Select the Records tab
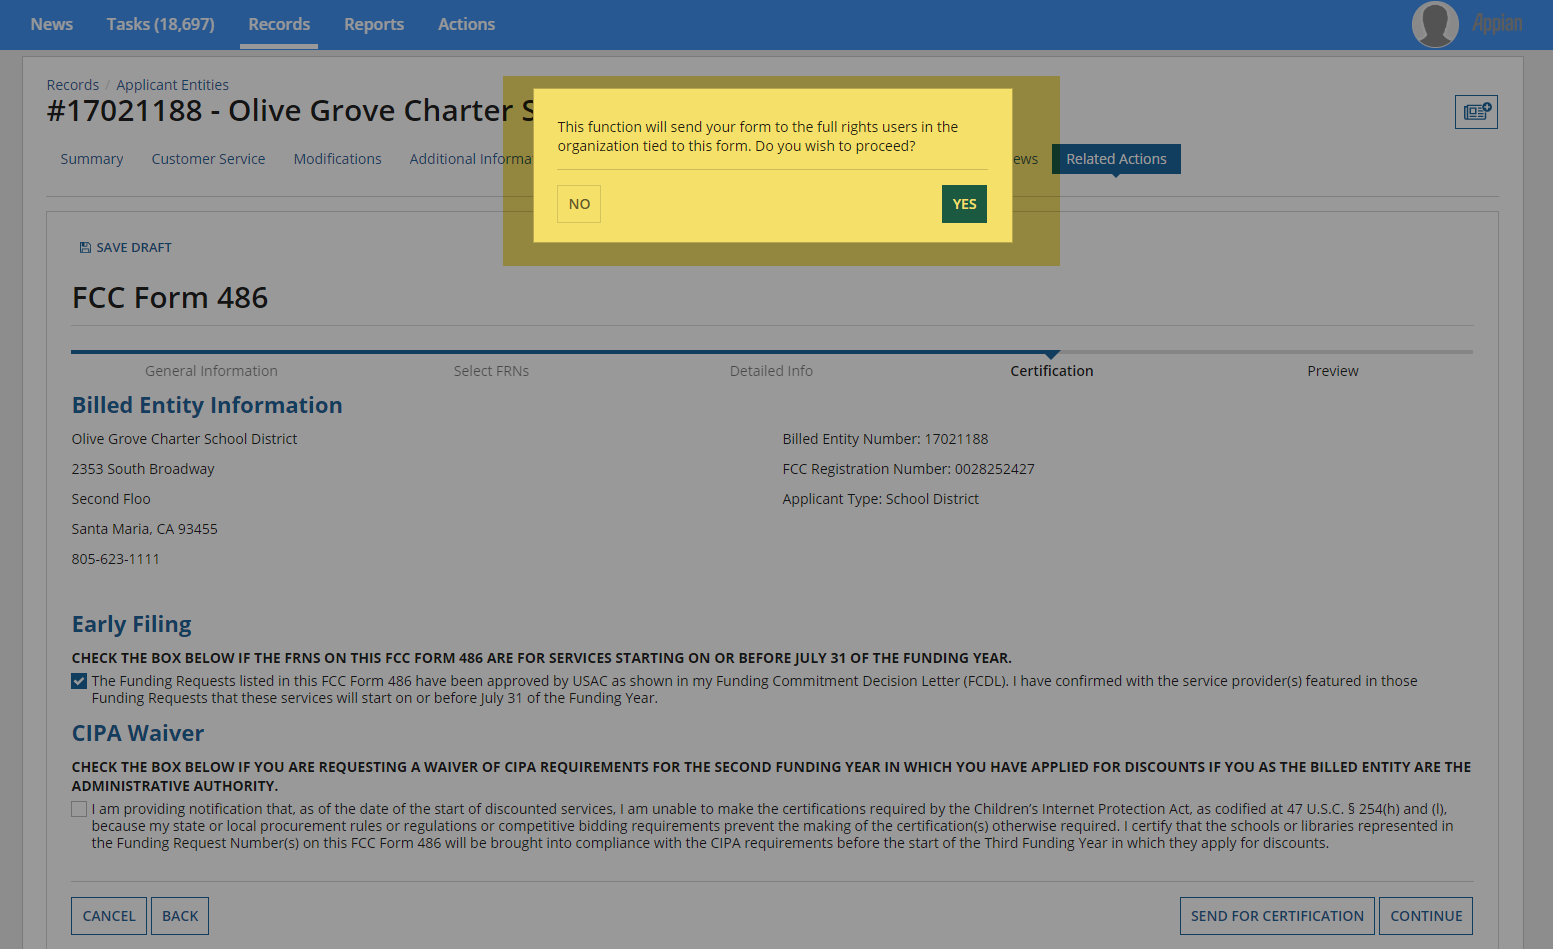Screen dimensions: 1553x949 (x=279, y=24)
